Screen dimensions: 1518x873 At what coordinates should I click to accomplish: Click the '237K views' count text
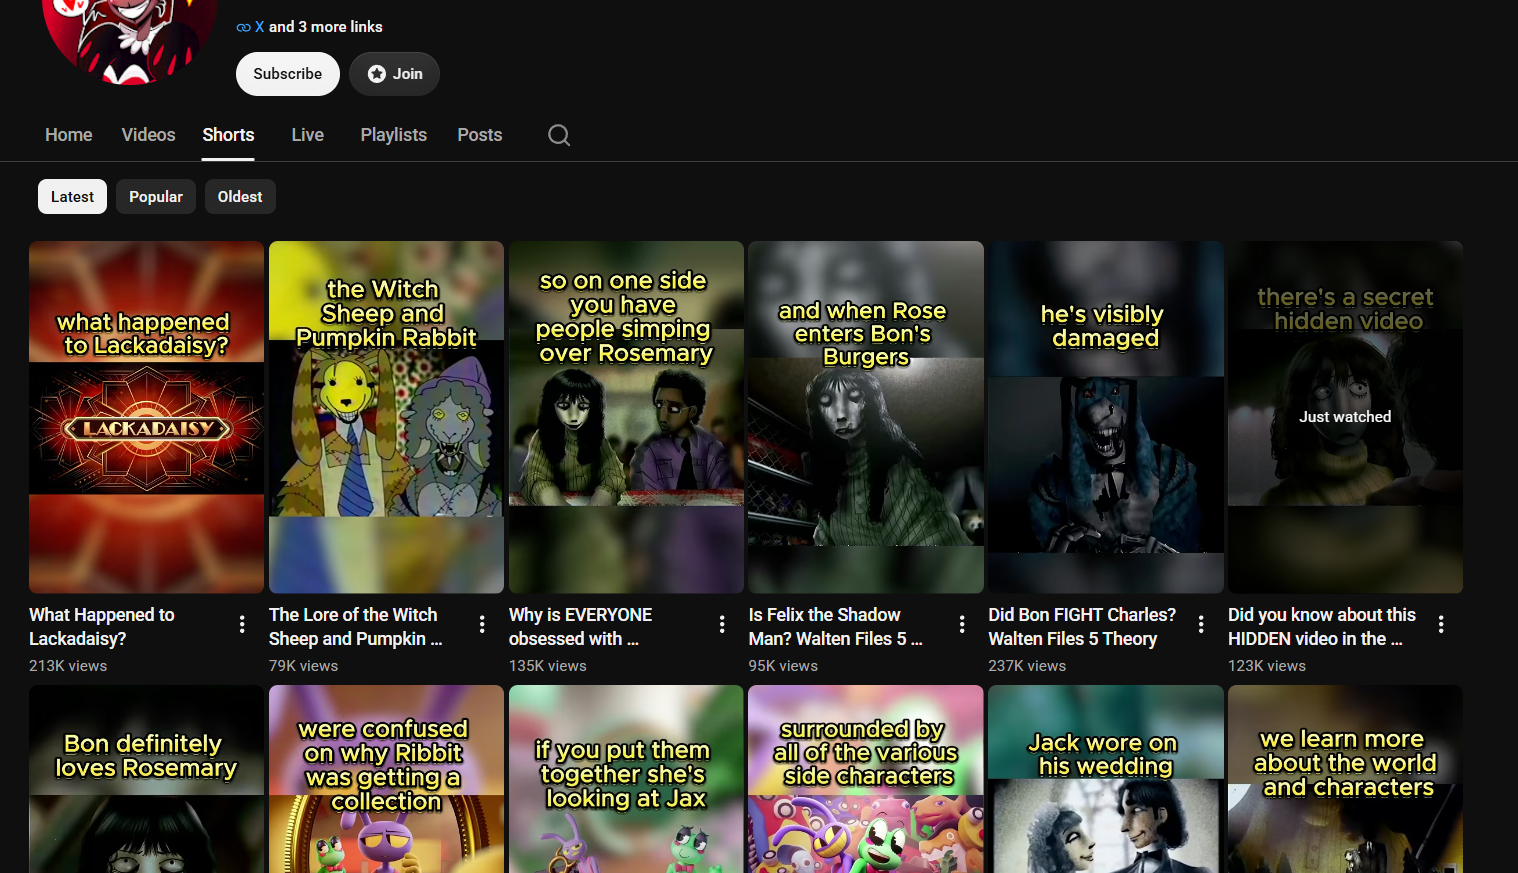[1027, 666]
